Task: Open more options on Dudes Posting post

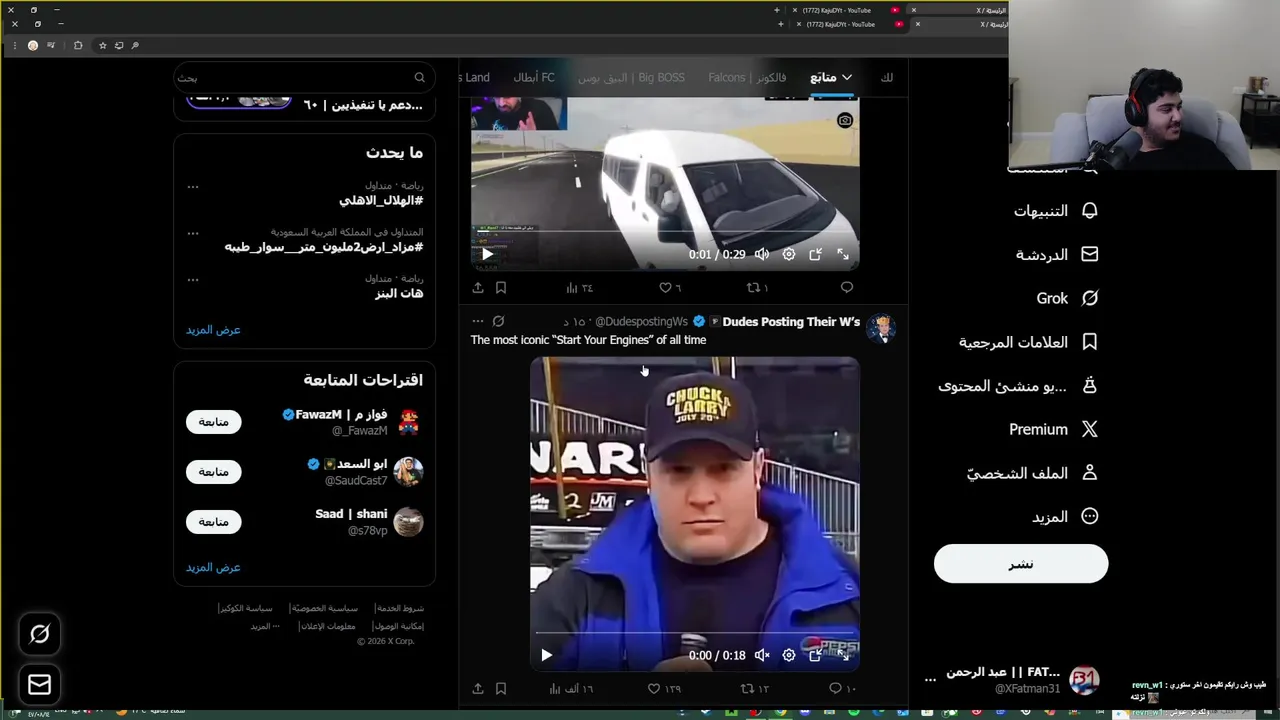Action: tap(478, 321)
